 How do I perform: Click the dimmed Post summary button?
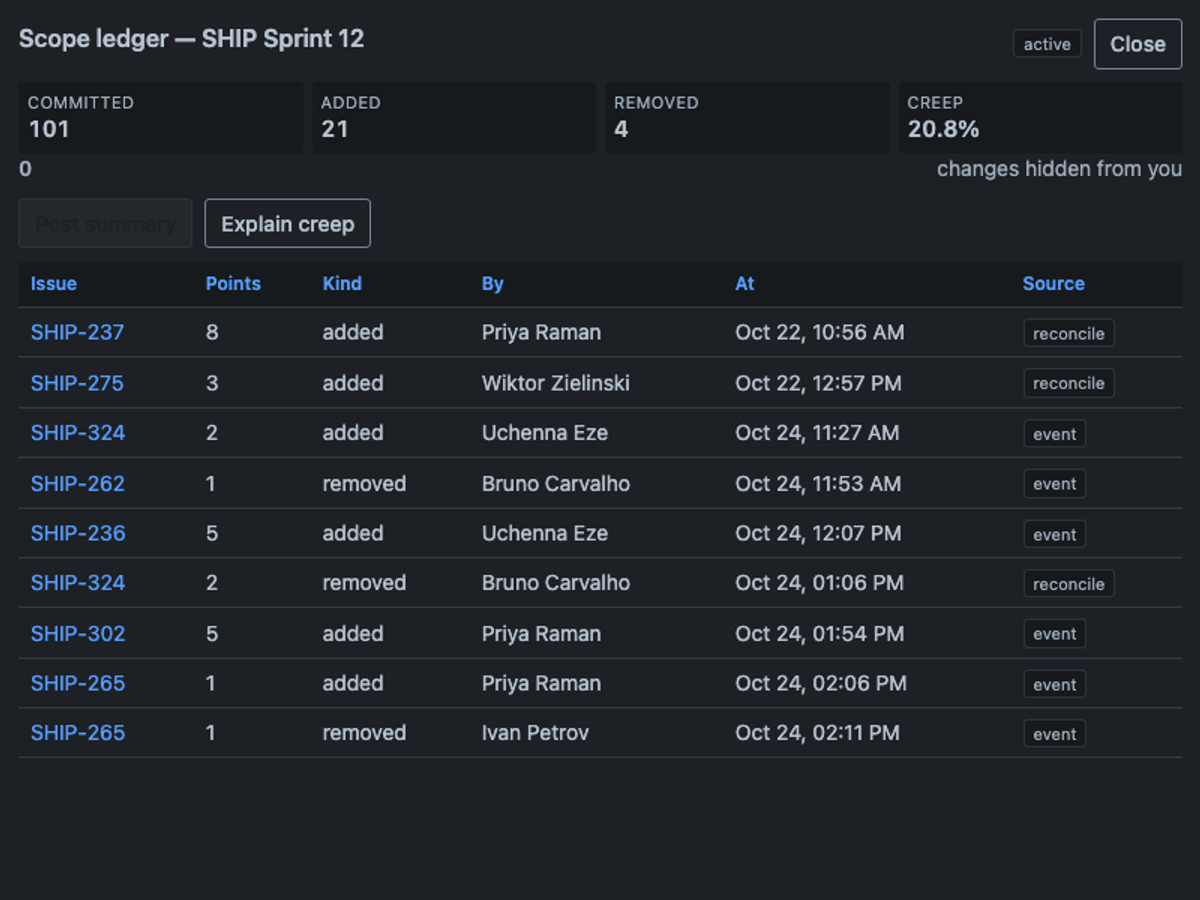click(105, 223)
